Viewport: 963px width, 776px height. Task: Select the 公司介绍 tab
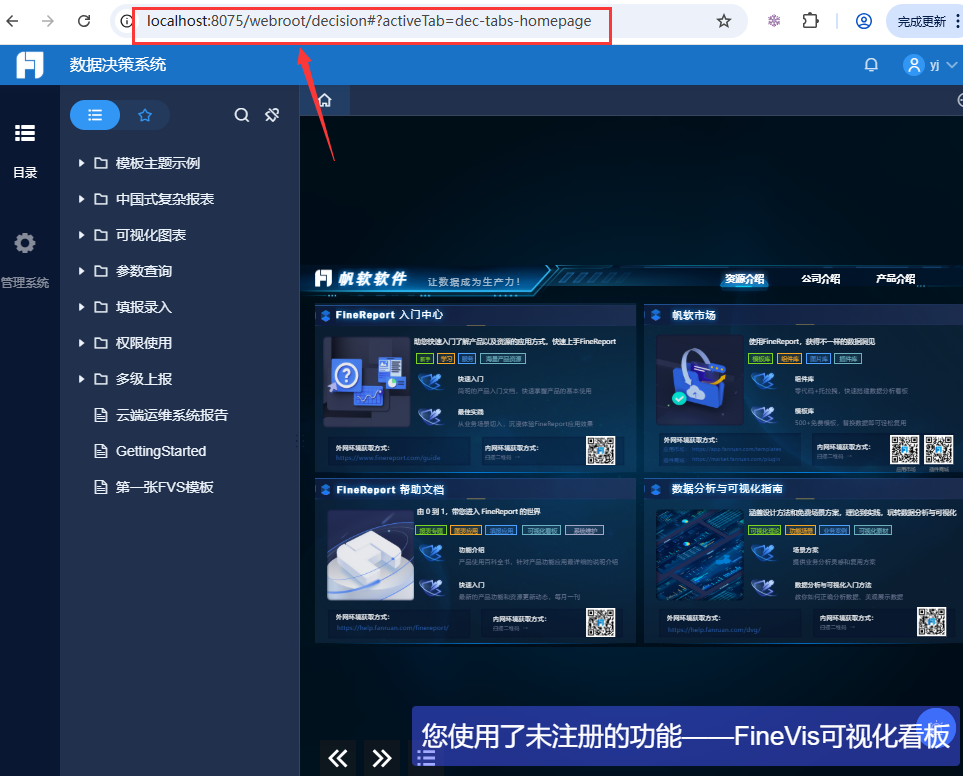820,279
